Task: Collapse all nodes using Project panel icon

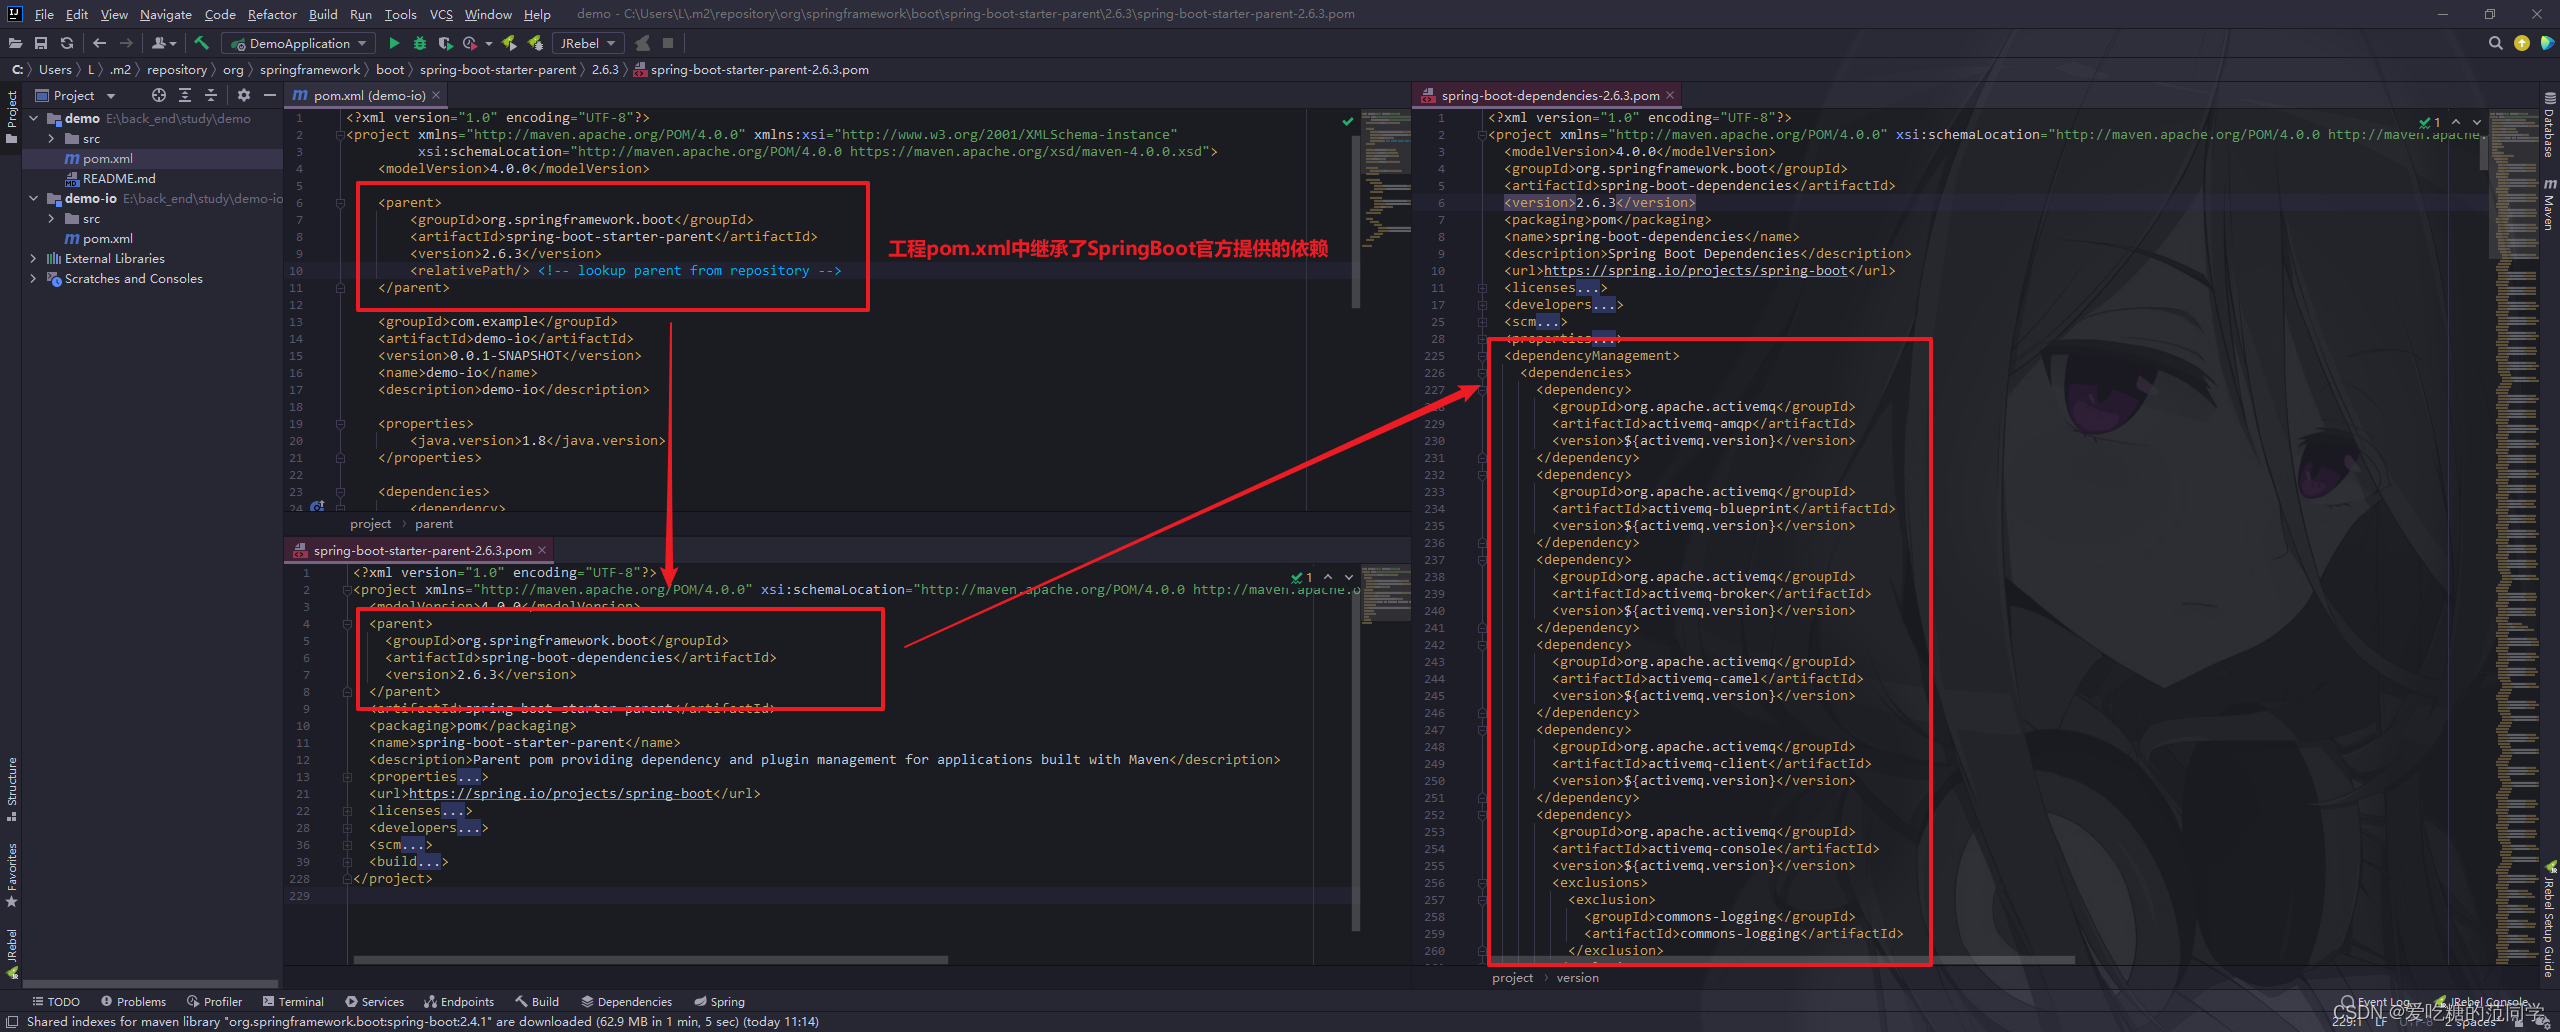Action: [210, 95]
